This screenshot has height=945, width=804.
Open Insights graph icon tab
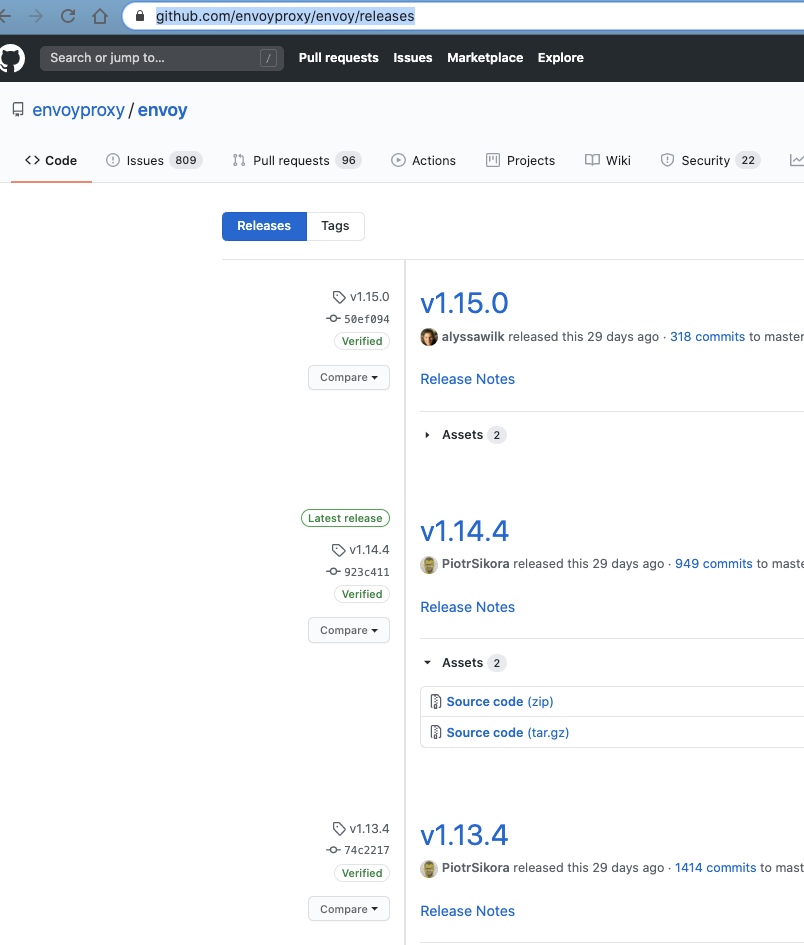click(x=797, y=160)
